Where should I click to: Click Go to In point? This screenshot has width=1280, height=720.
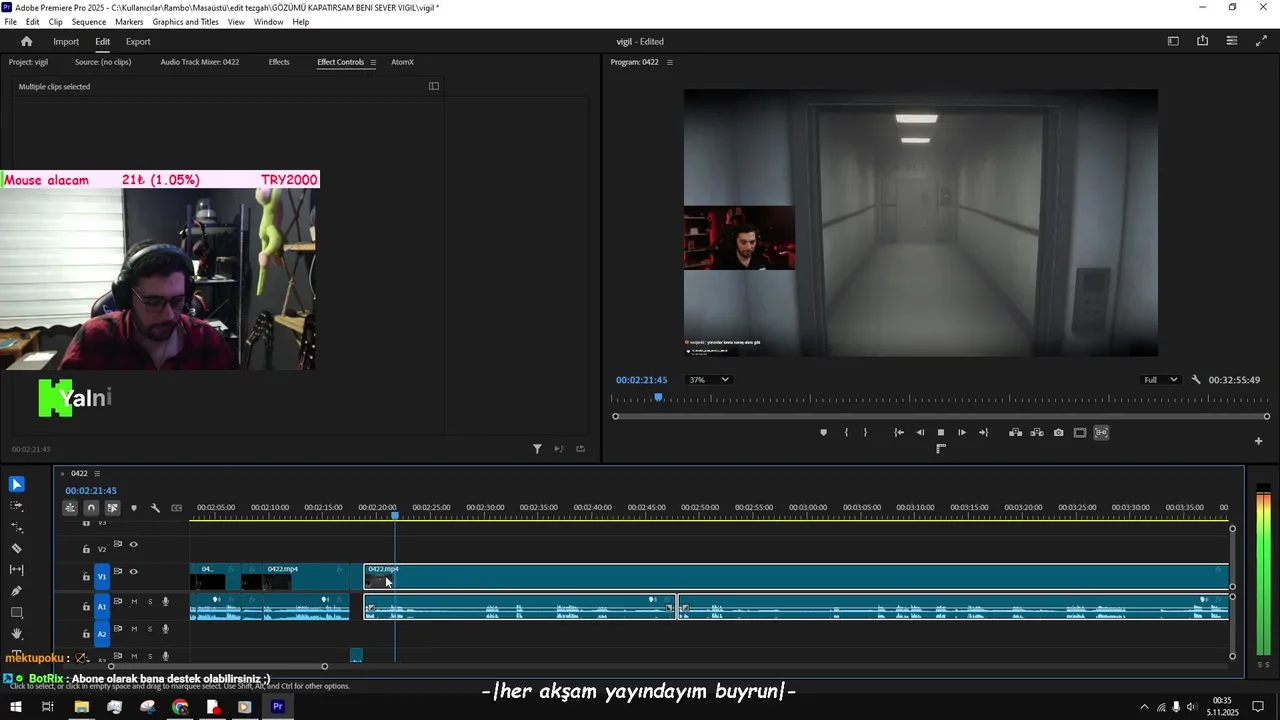(x=899, y=433)
